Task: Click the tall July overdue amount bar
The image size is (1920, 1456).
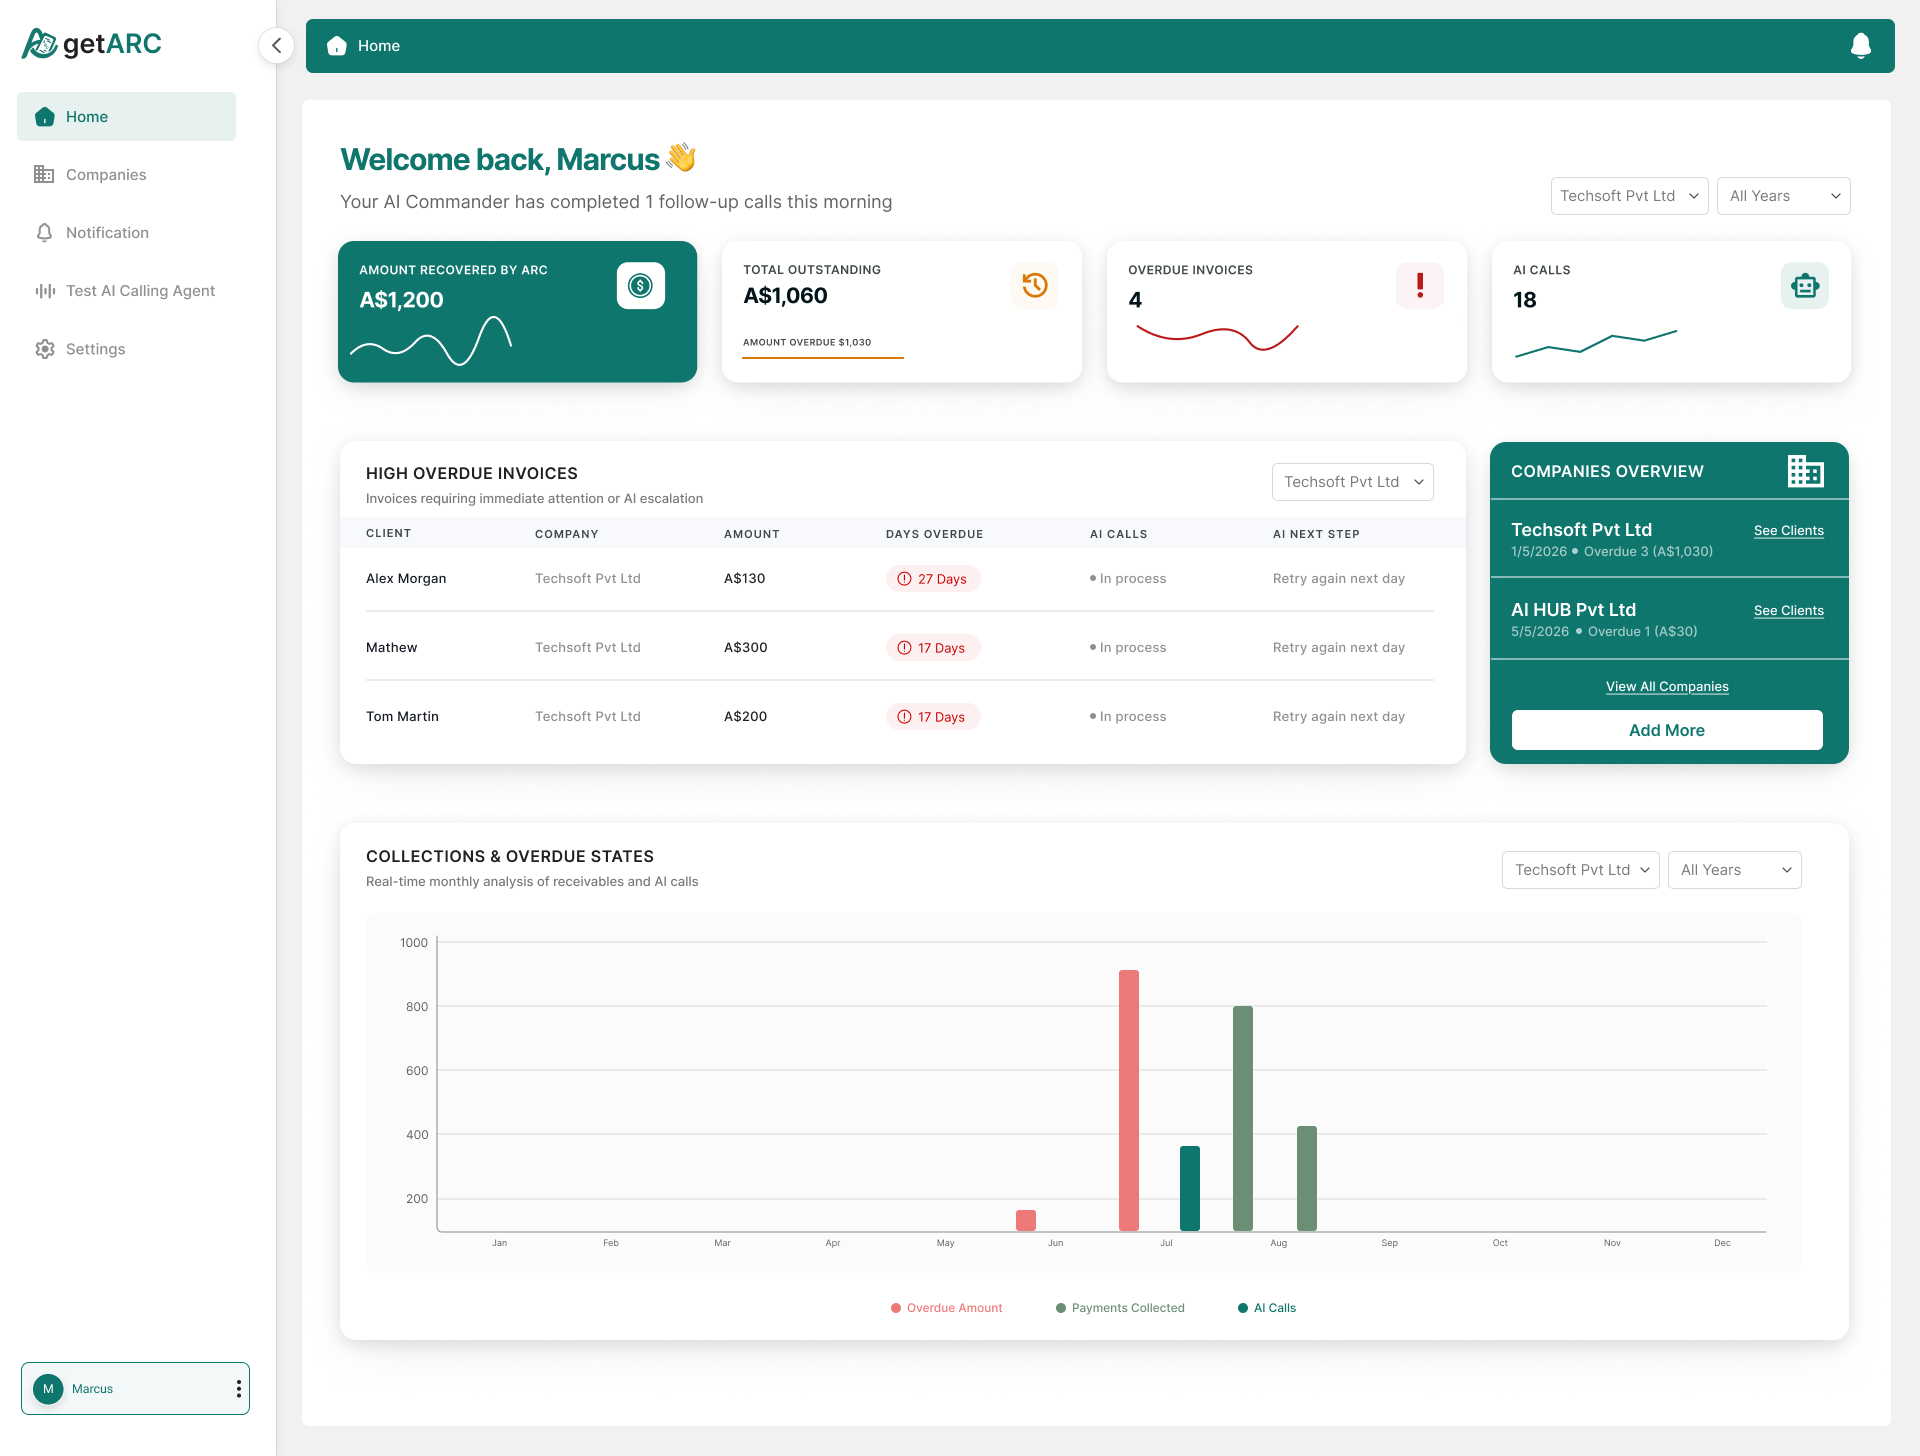Action: [1129, 1100]
